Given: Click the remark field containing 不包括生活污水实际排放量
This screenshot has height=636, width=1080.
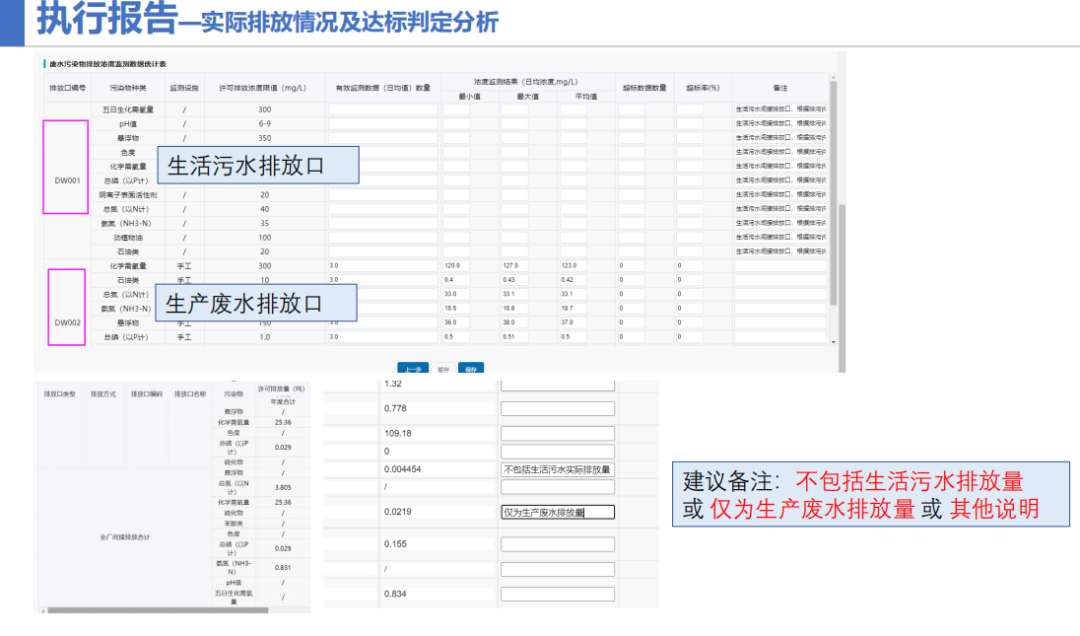Looking at the screenshot, I should [556, 467].
